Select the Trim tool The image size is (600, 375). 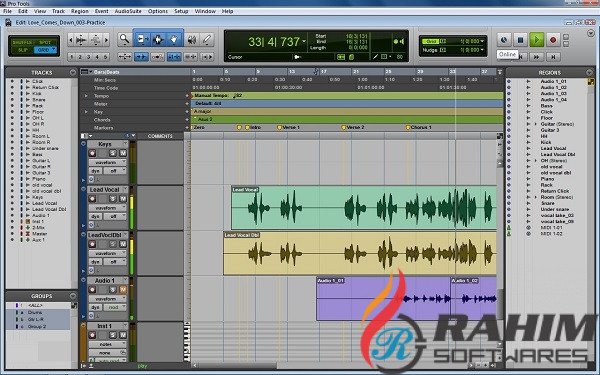click(142, 39)
